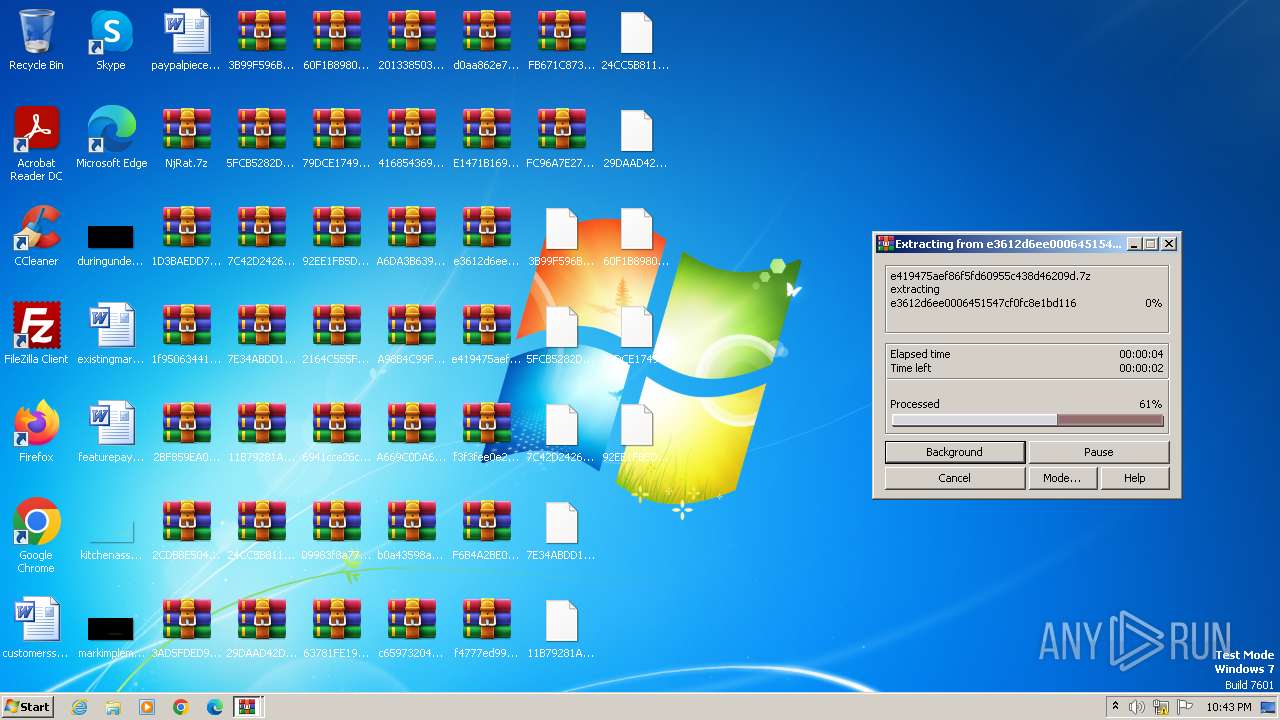Open the Recycle Bin icon
The width and height of the screenshot is (1280, 720).
[x=36, y=33]
